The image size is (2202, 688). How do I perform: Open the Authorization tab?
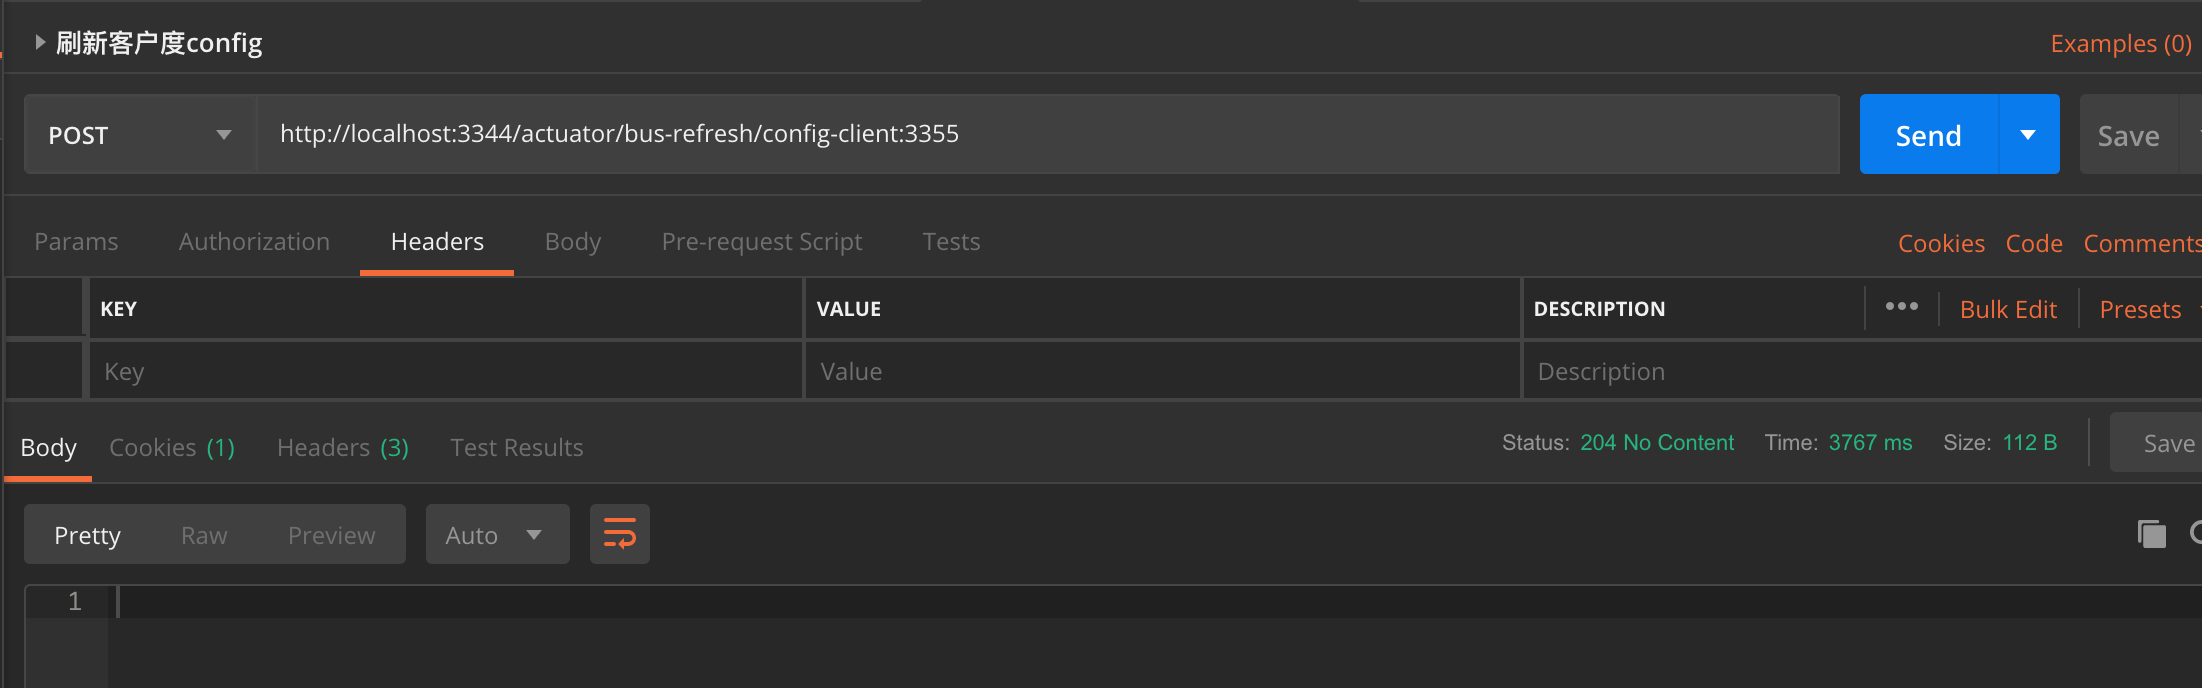tap(254, 242)
